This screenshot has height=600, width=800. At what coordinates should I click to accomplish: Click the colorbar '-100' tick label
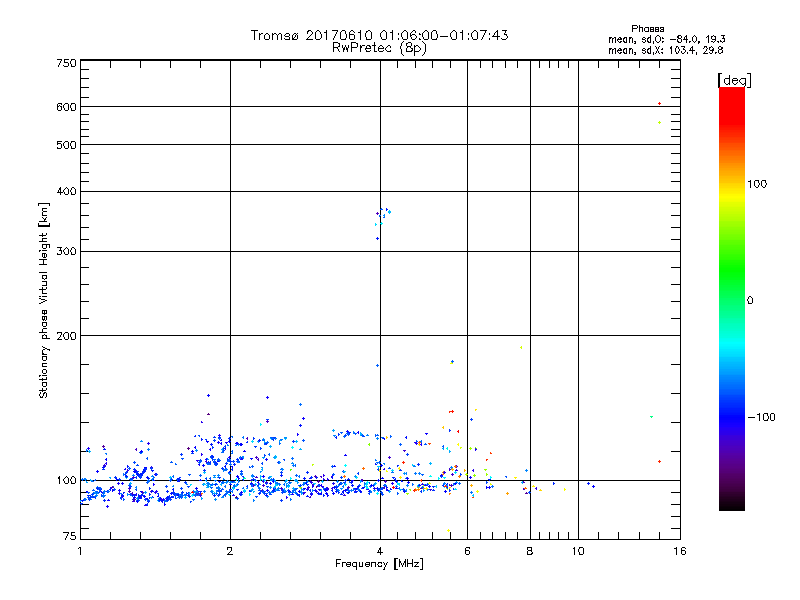761,417
